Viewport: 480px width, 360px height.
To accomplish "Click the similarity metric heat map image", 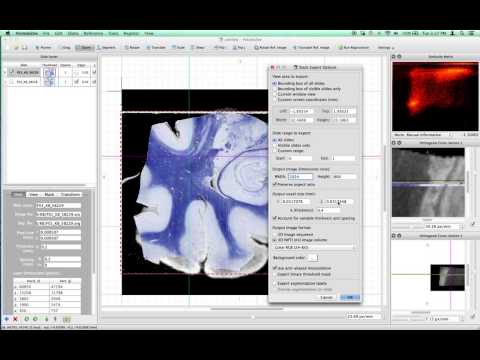I will [x=435, y=97].
